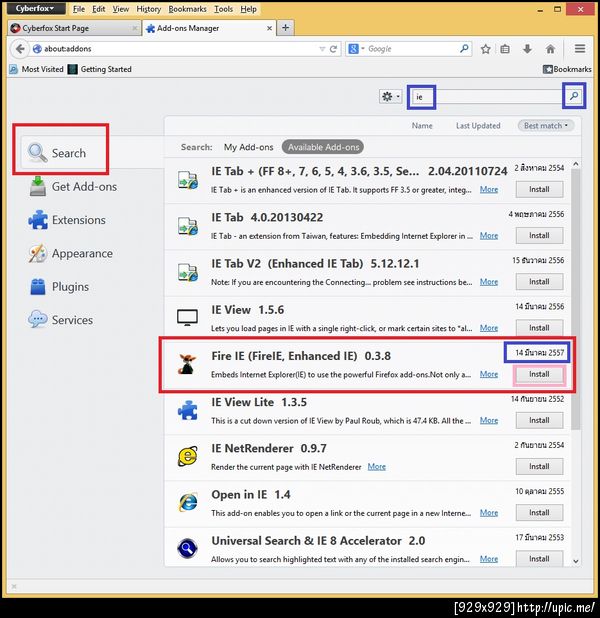Open the Bookmarks button at the toolbar's right end
600x618 pixels.
pyautogui.click(x=567, y=69)
